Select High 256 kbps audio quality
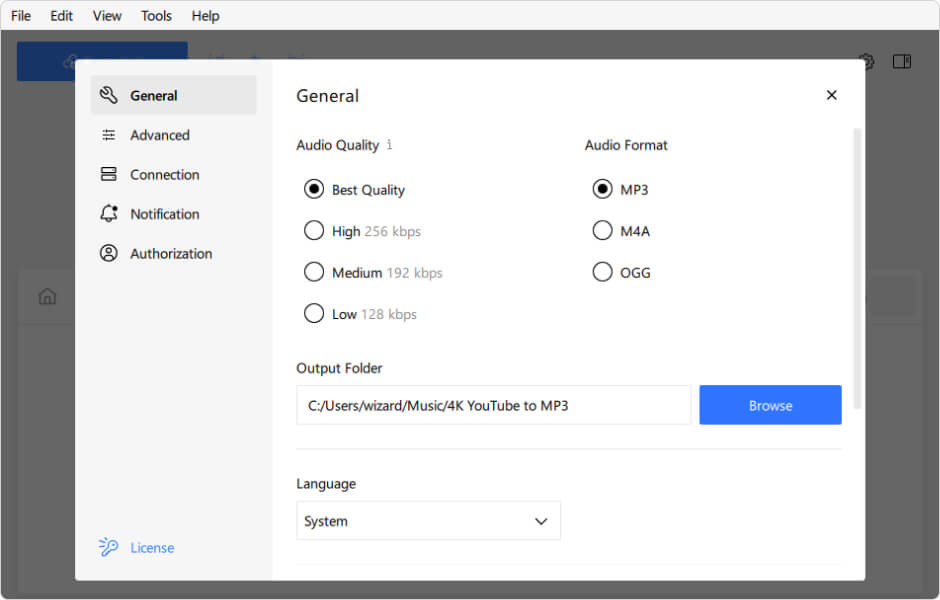The width and height of the screenshot is (940, 600). pyautogui.click(x=314, y=231)
